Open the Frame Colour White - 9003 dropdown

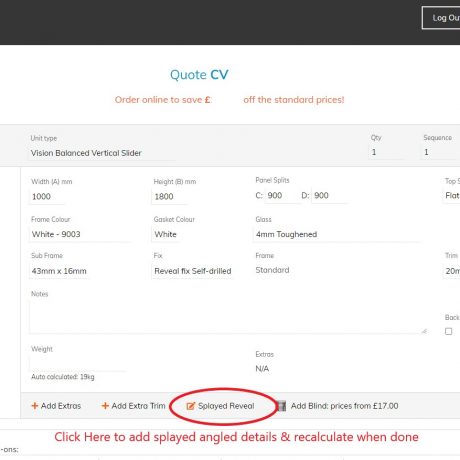tap(81, 234)
